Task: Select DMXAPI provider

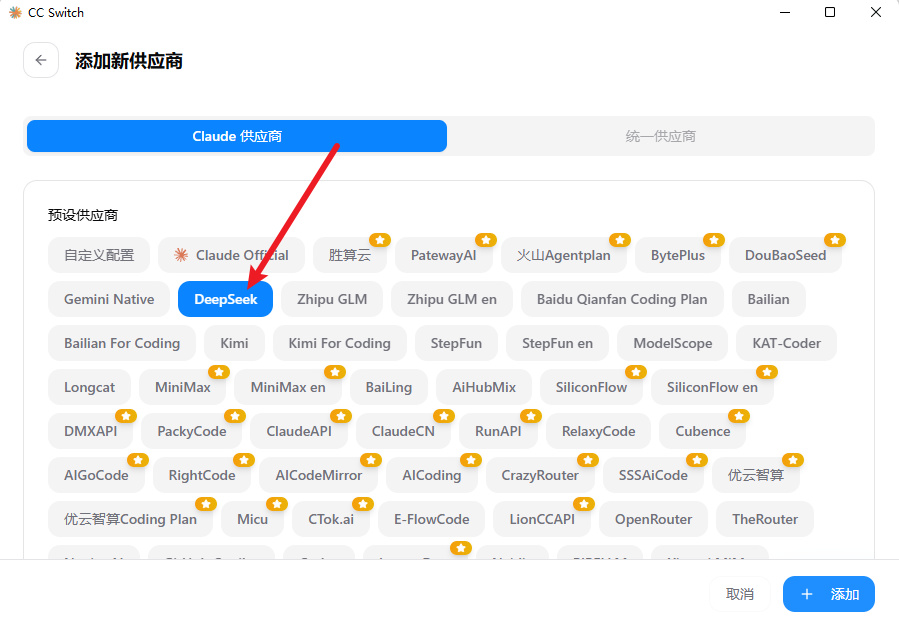Action: pyautogui.click(x=91, y=431)
